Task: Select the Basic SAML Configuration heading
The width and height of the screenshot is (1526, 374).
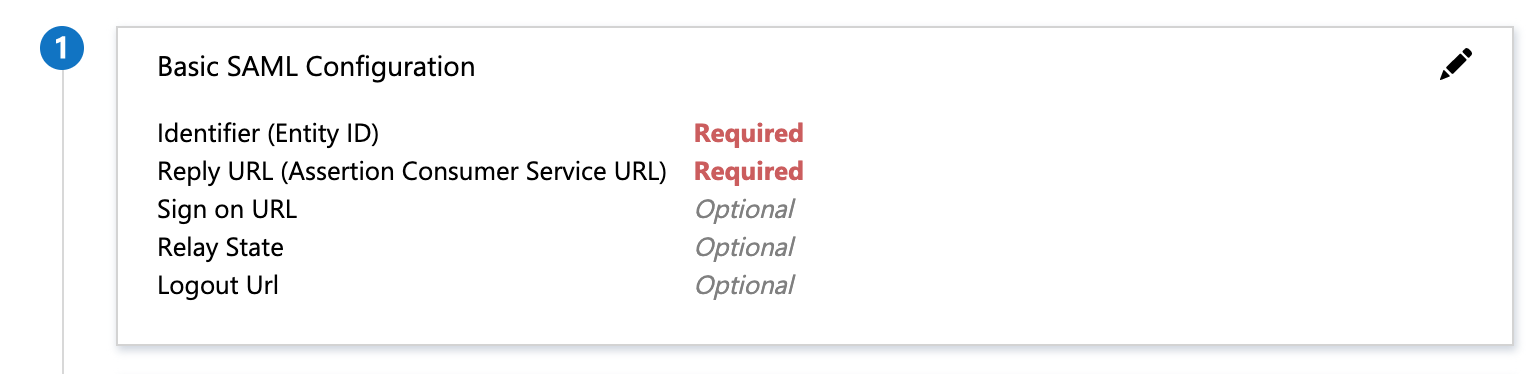Action: click(x=316, y=67)
